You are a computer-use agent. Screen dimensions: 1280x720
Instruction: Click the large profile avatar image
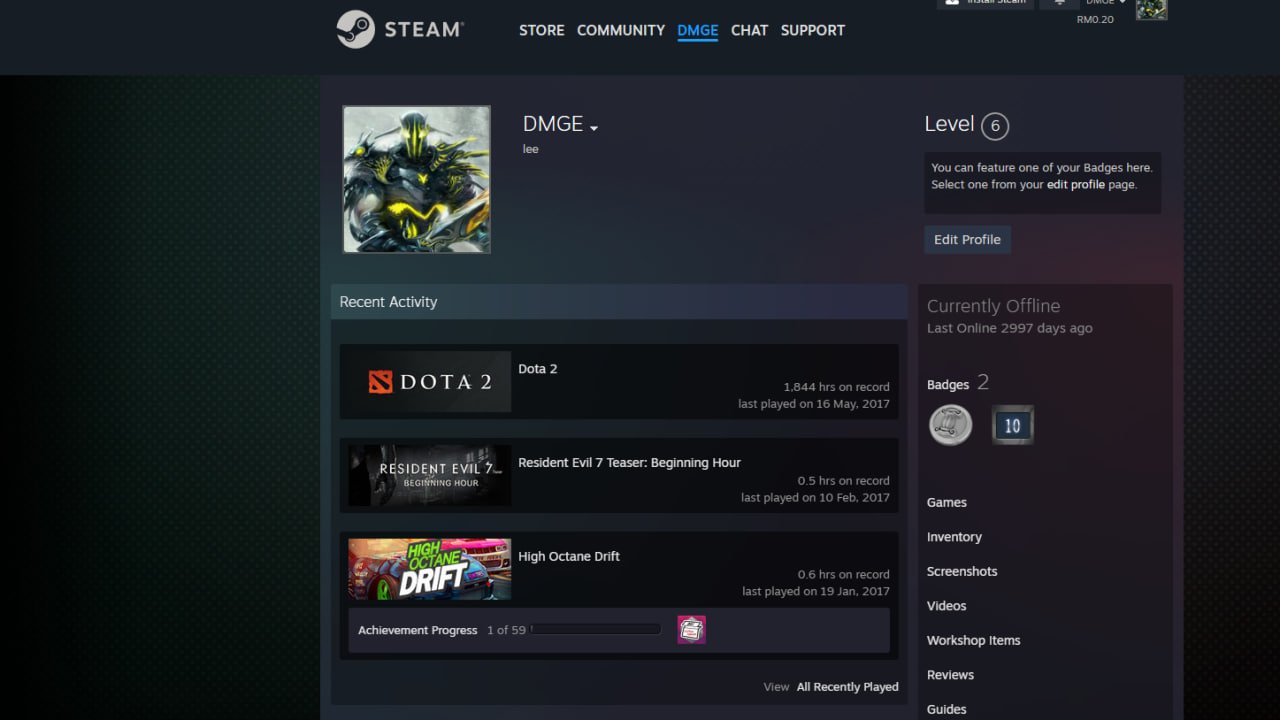pos(416,179)
